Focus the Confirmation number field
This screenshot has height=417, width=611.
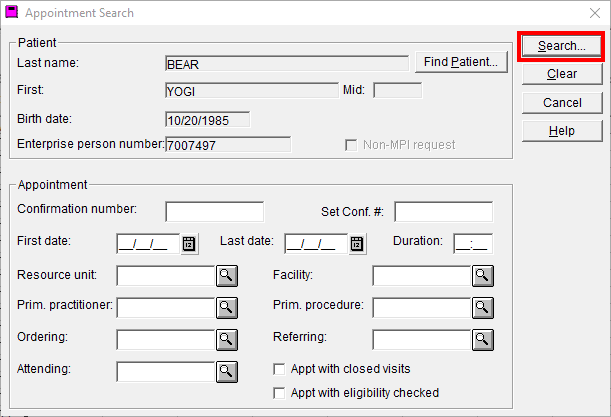click(x=215, y=212)
